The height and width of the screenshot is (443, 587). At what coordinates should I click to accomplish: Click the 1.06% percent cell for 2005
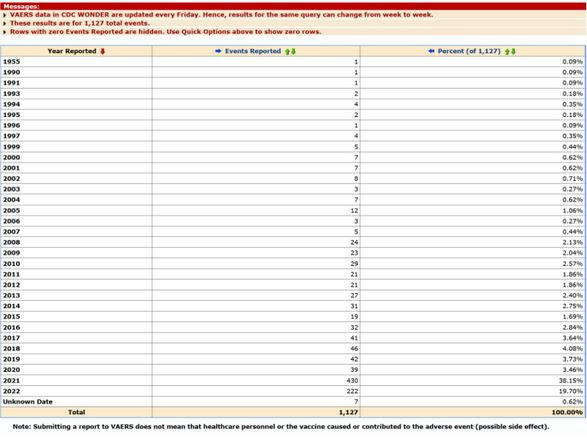[x=572, y=210]
